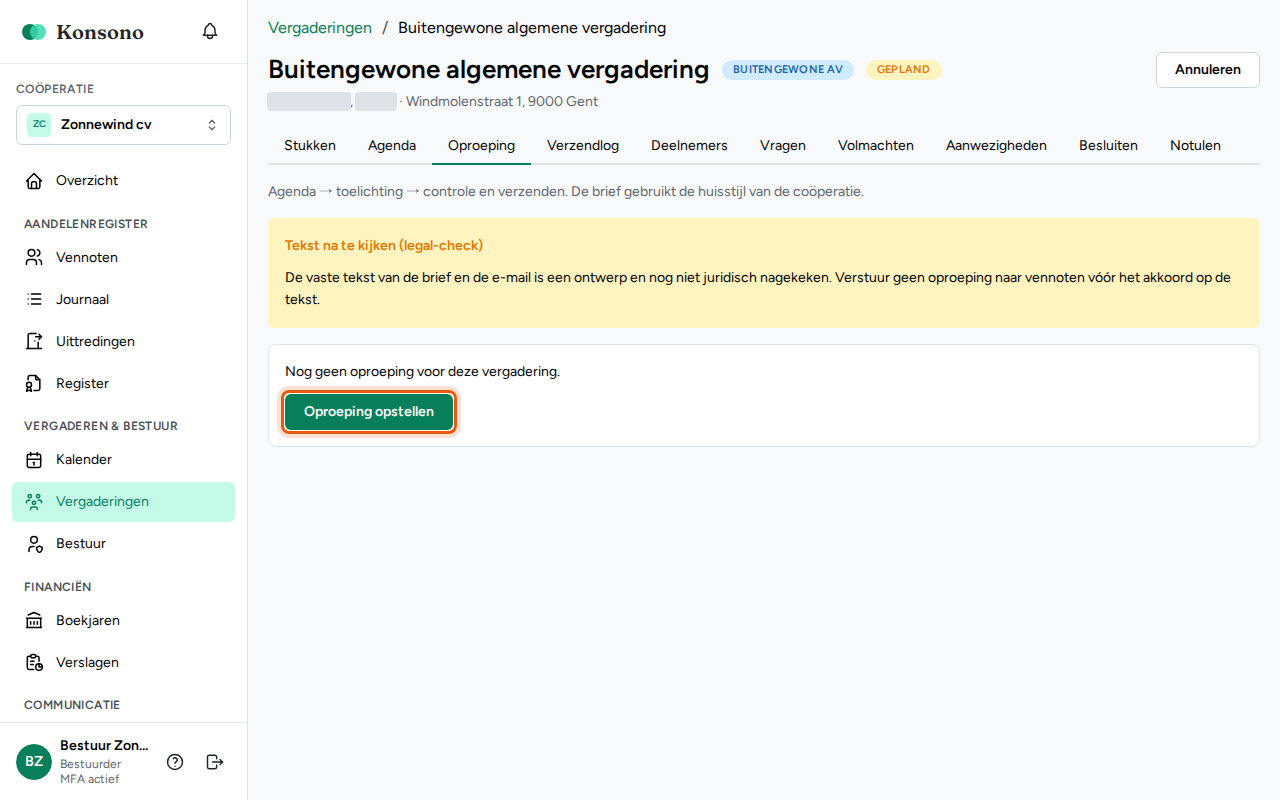Switch to the Vragen tab
This screenshot has height=800, width=1280.
click(783, 146)
